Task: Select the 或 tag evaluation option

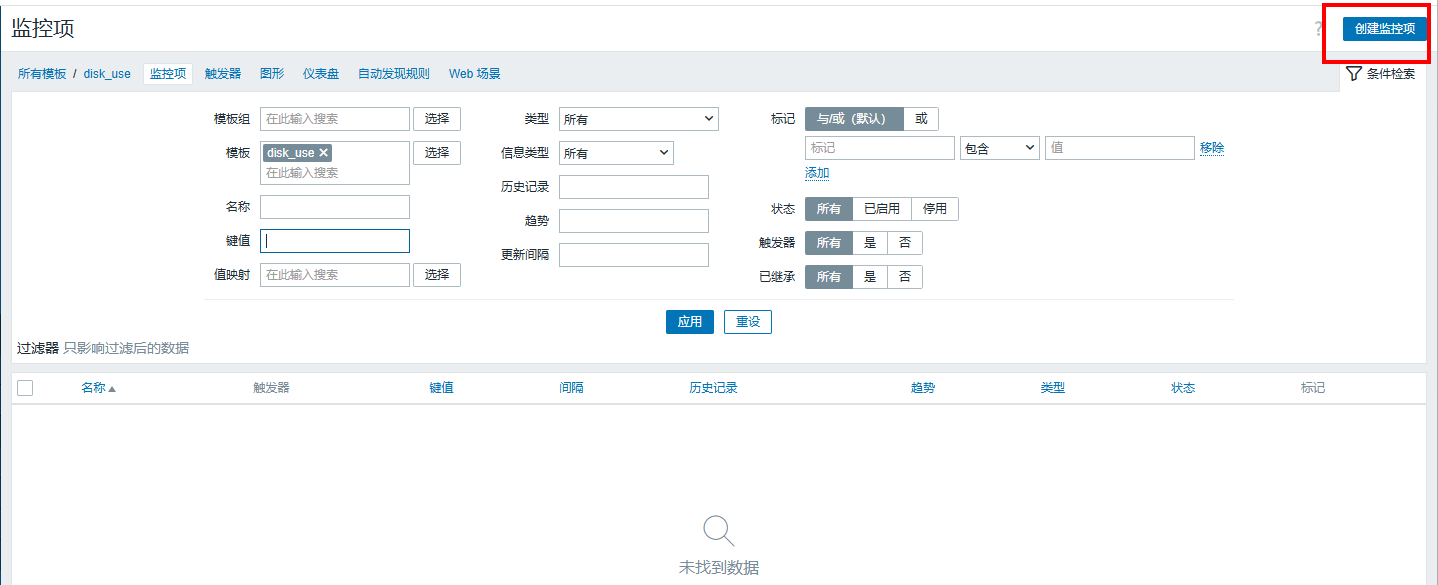Action: [921, 119]
